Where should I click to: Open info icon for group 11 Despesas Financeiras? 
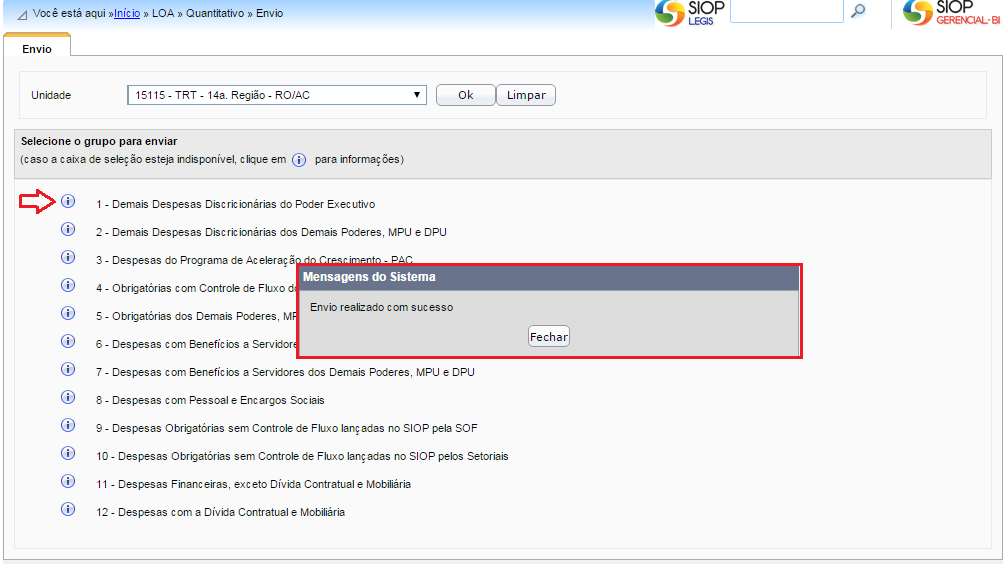68,481
